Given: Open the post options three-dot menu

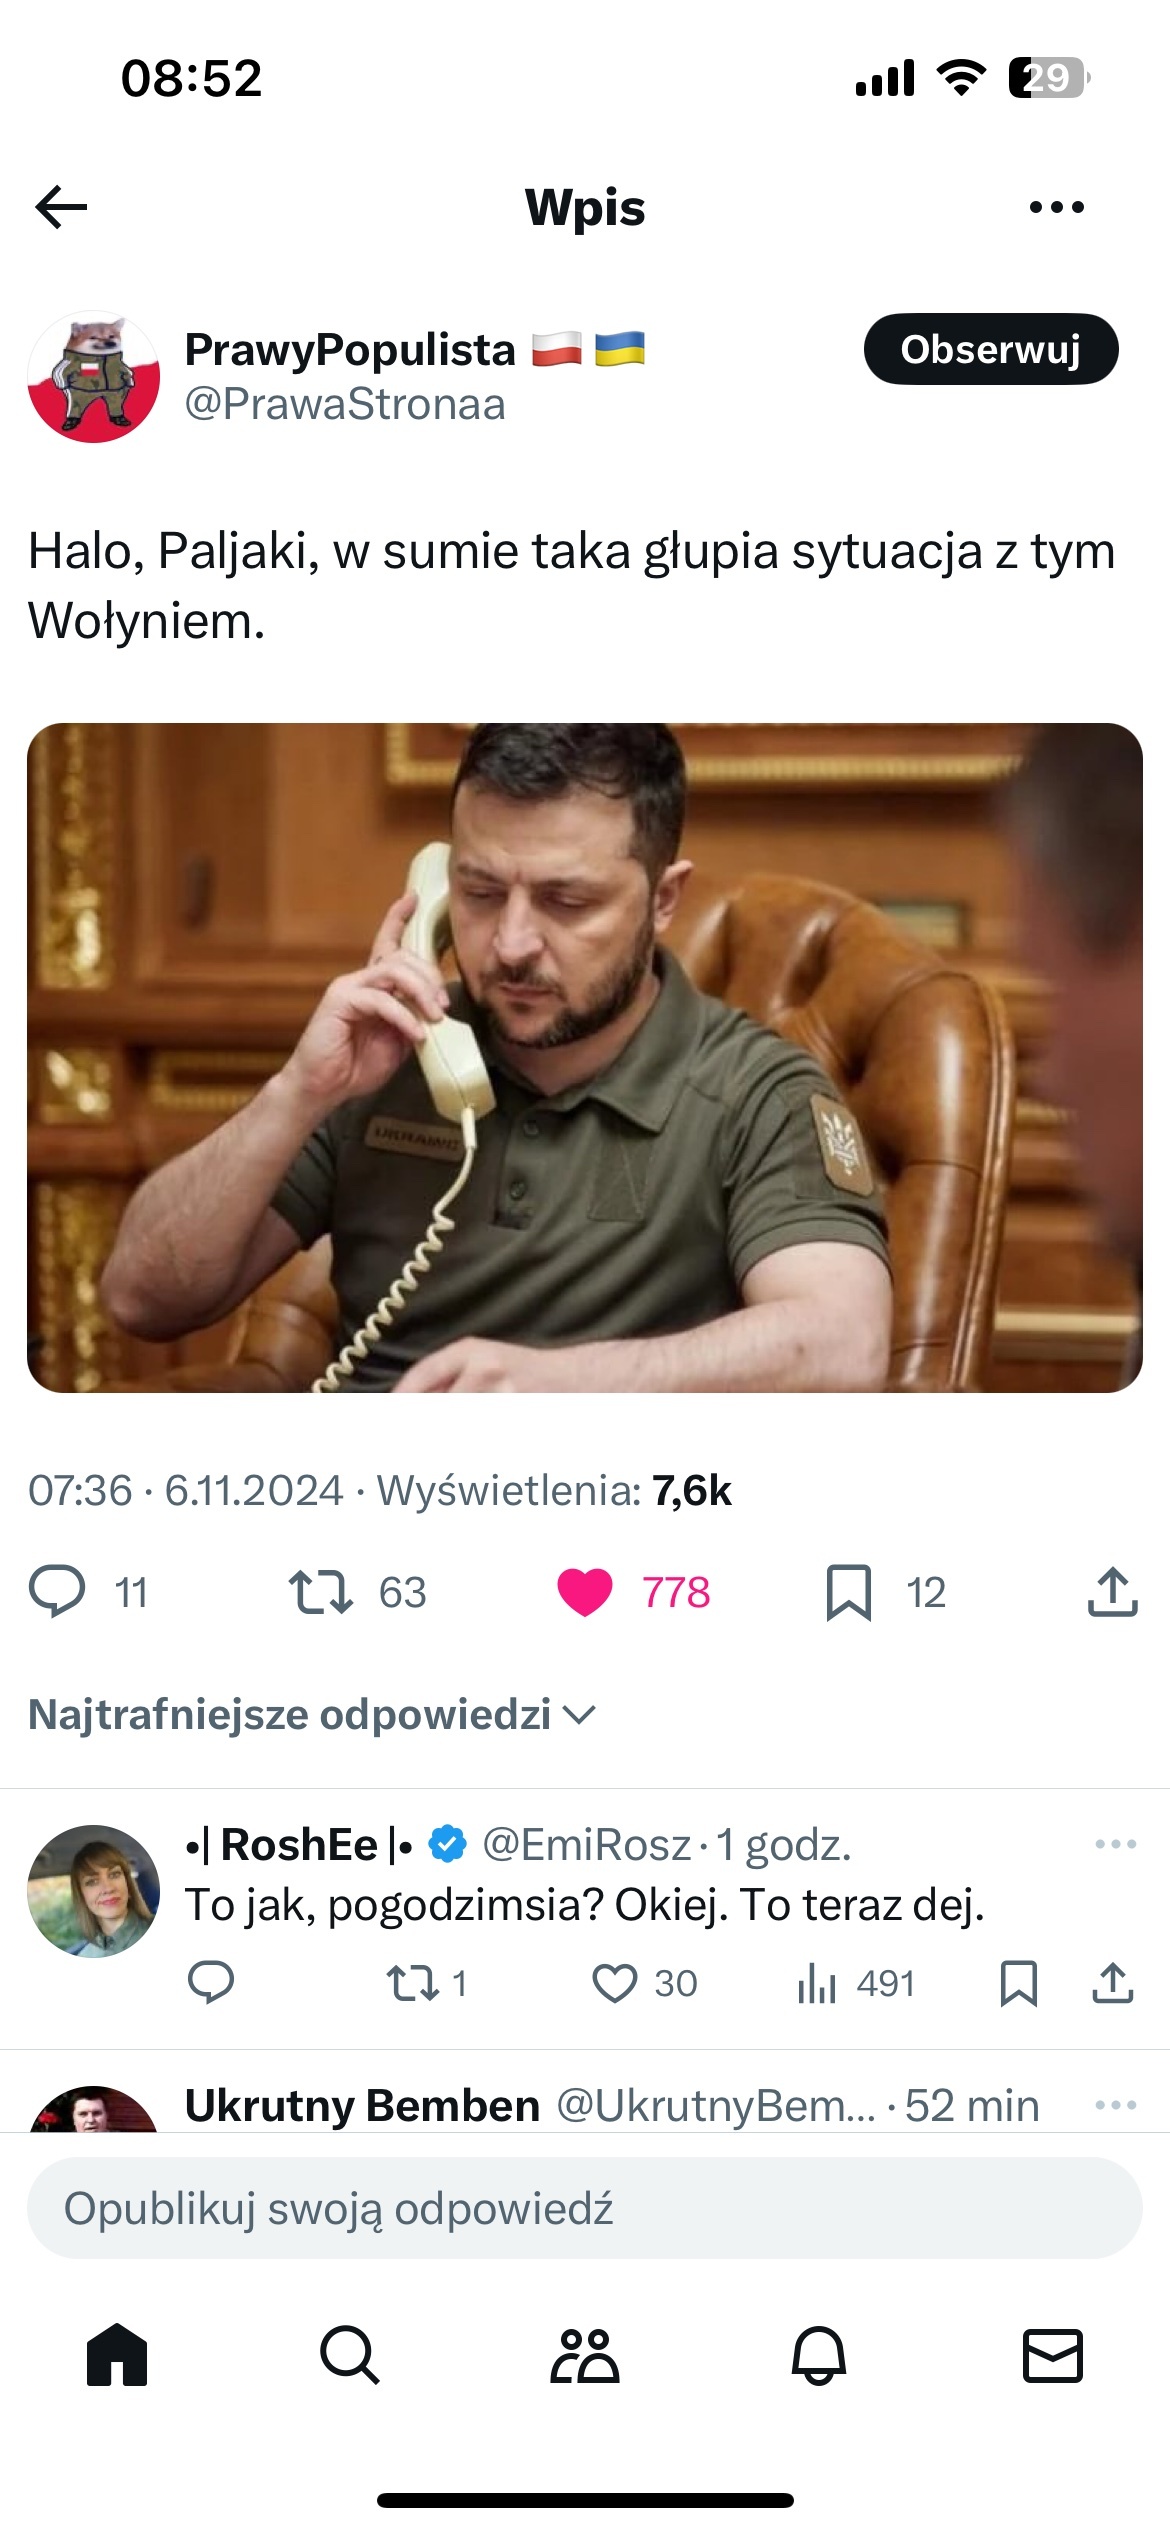Looking at the screenshot, I should 1056,207.
